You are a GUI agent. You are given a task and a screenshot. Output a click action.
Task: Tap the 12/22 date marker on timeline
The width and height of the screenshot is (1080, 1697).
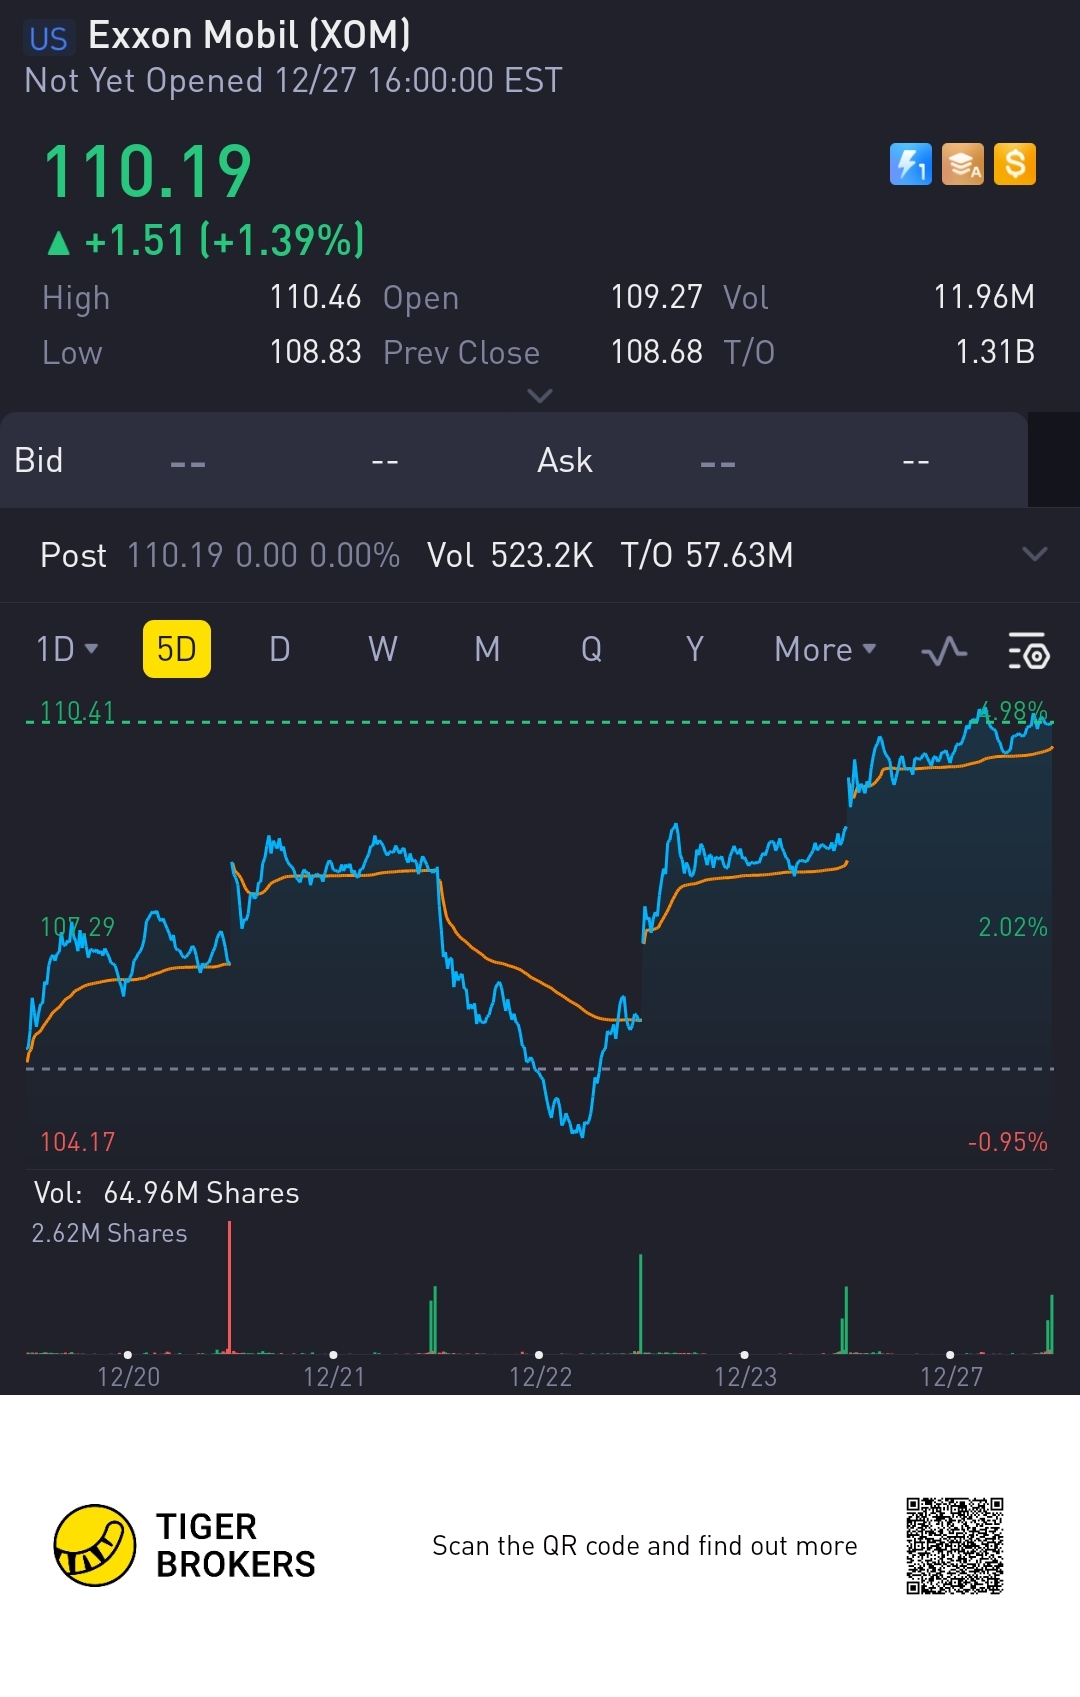540,1376
